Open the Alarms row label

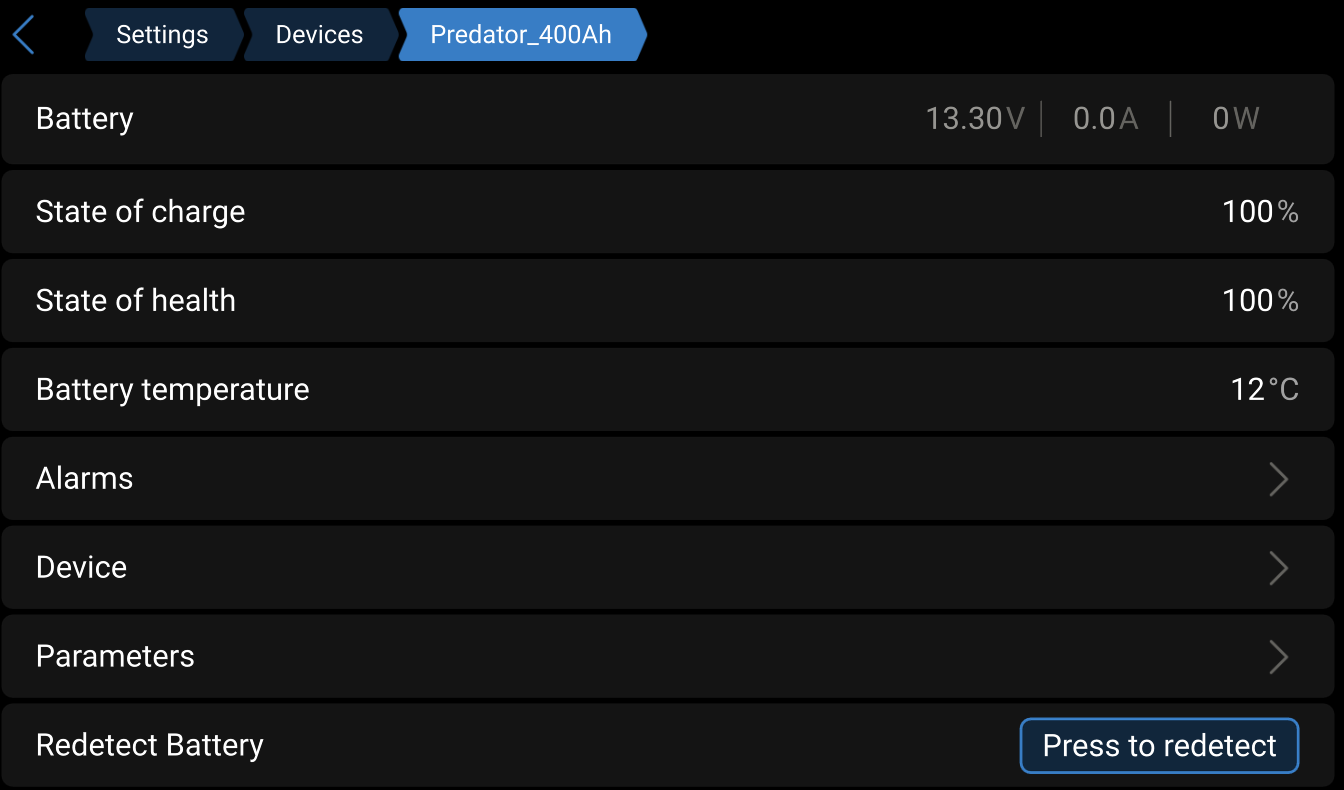click(x=85, y=479)
